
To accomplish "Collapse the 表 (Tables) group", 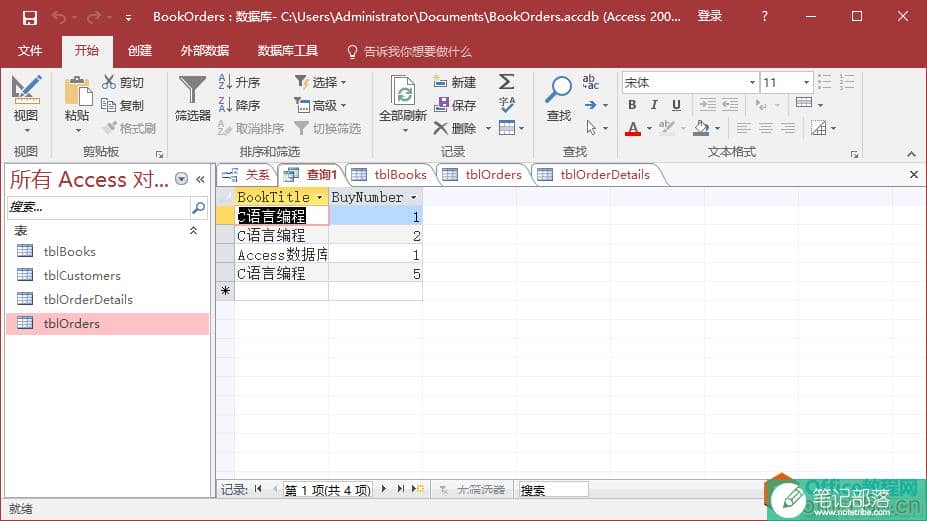I will (193, 231).
